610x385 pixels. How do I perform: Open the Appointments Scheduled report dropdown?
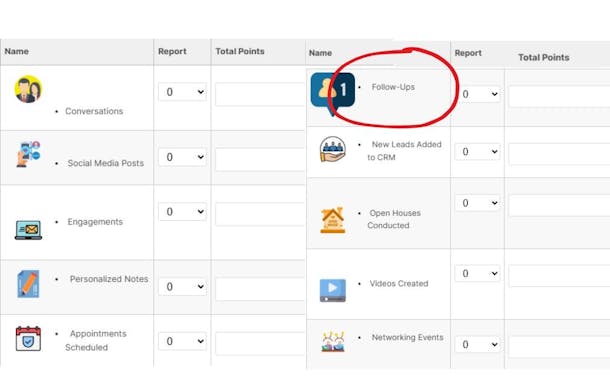182,341
